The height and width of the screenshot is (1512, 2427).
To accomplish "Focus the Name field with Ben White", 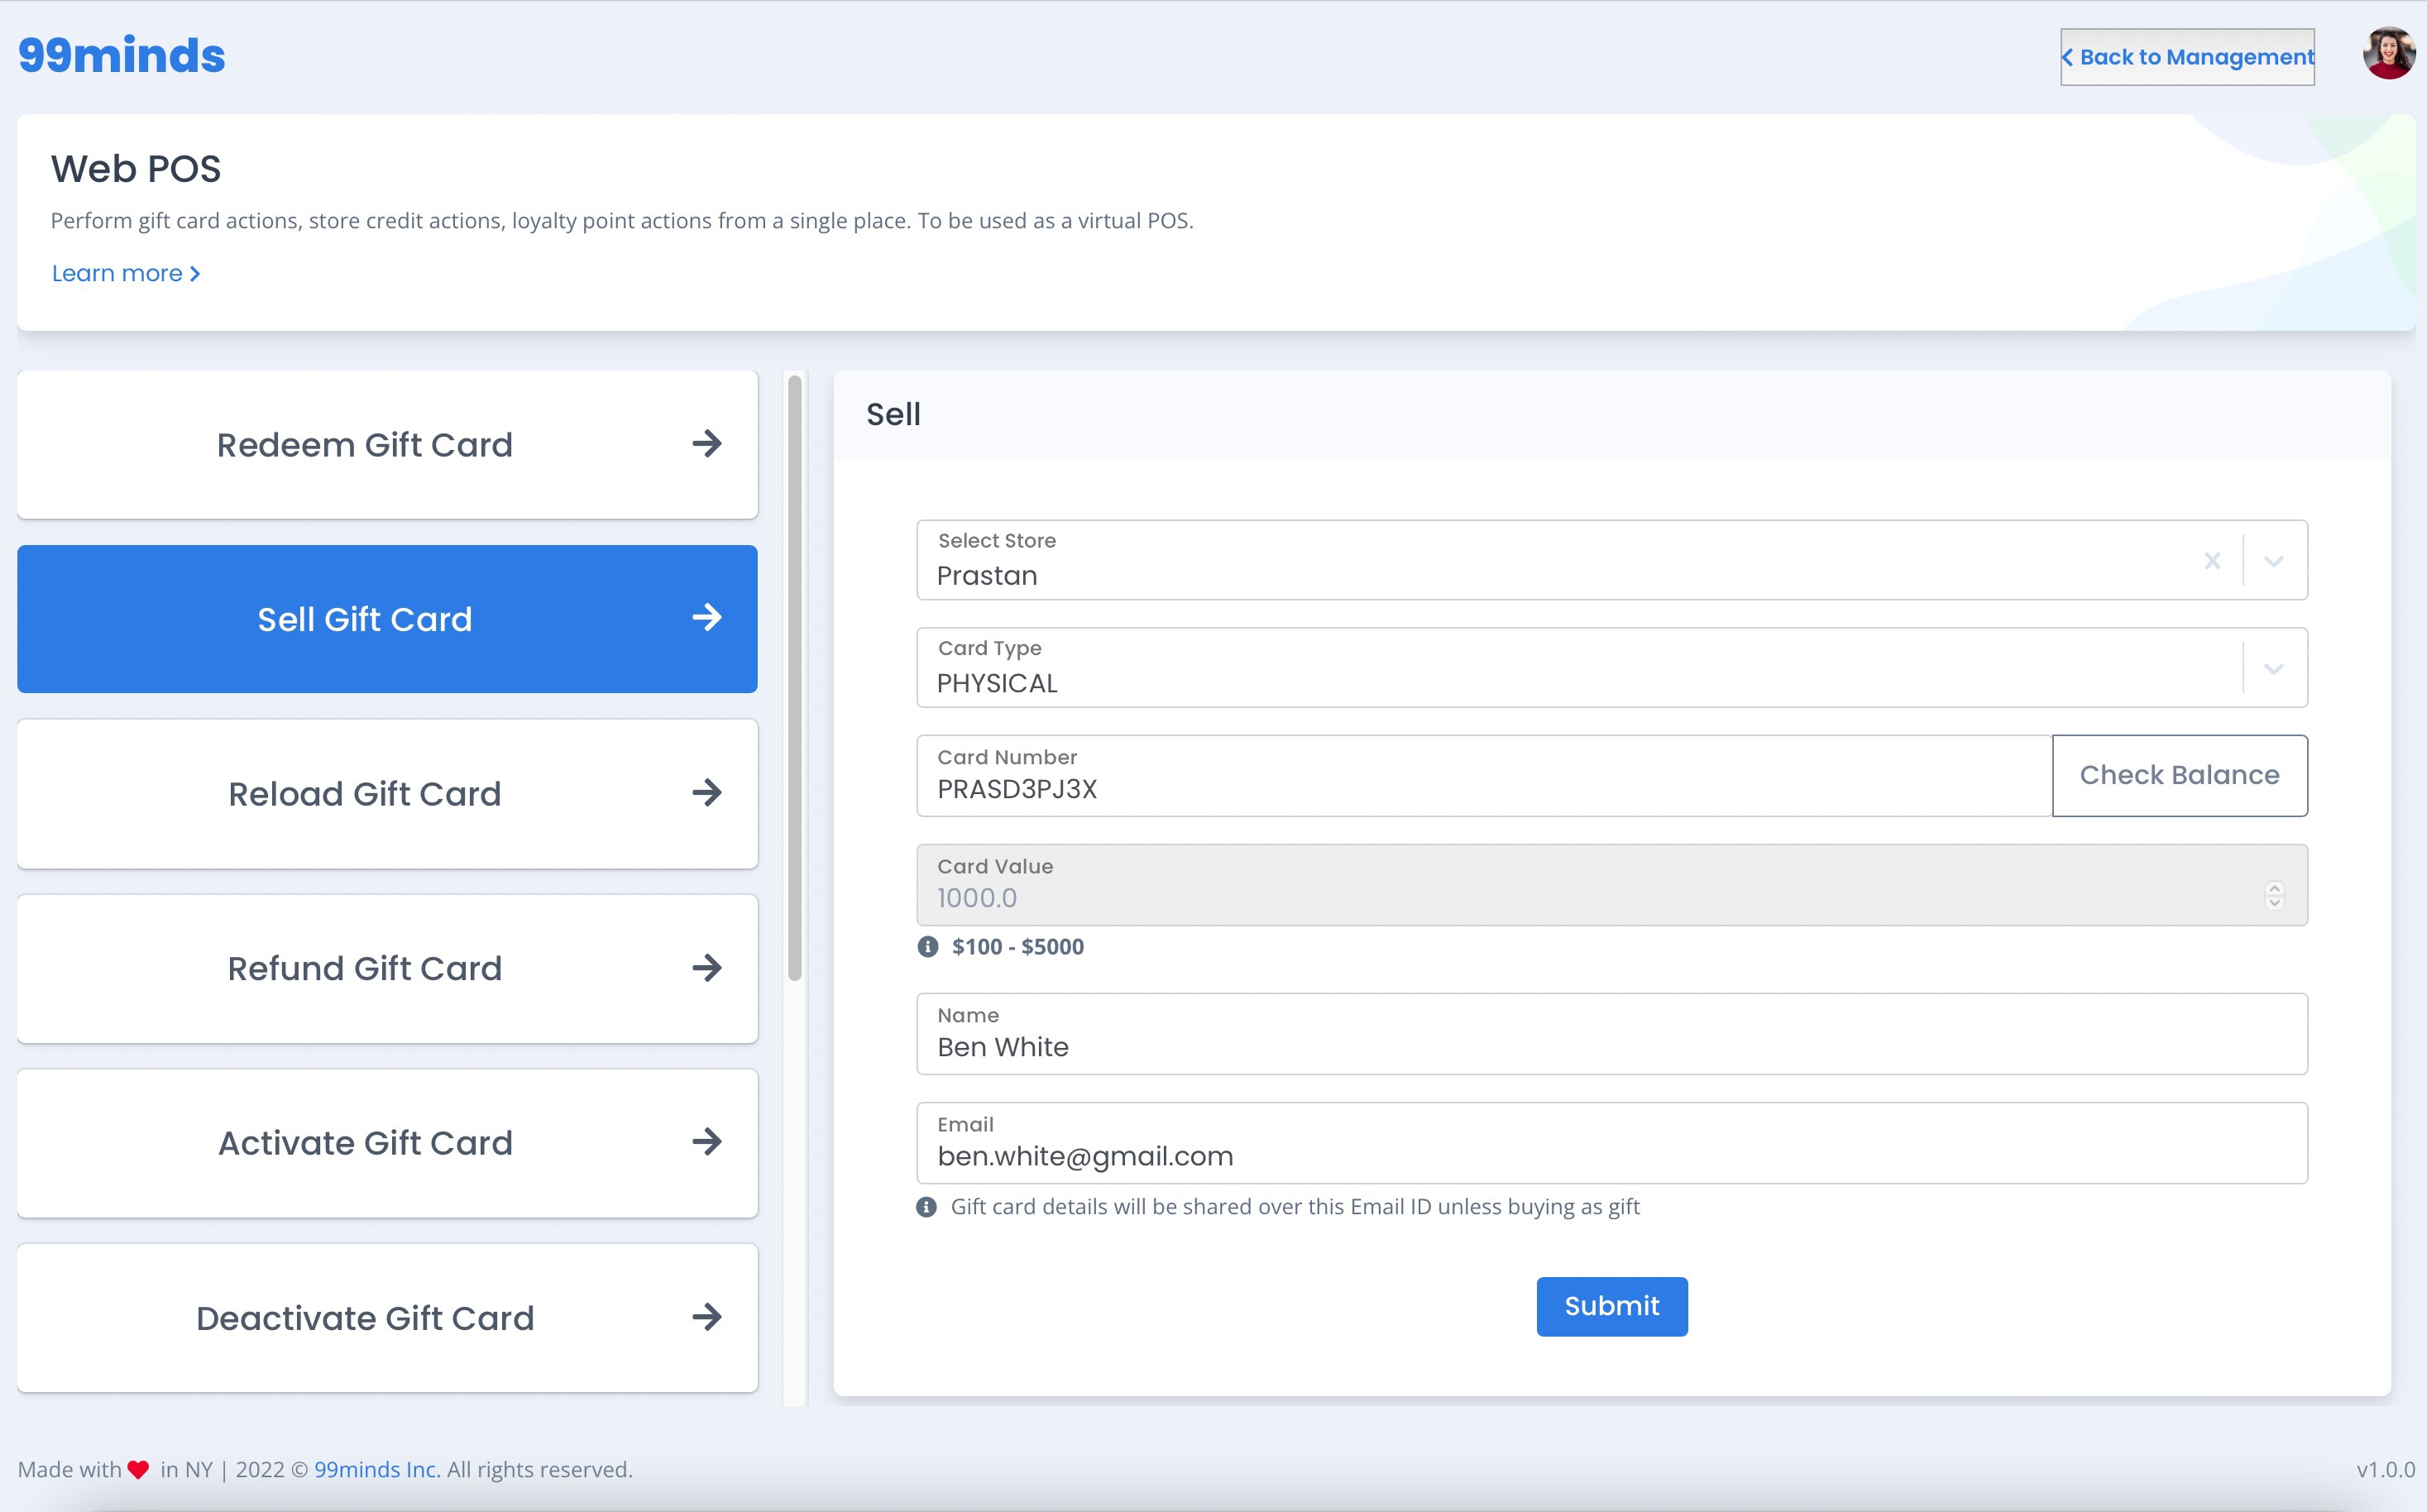I will [x=1612, y=1034].
